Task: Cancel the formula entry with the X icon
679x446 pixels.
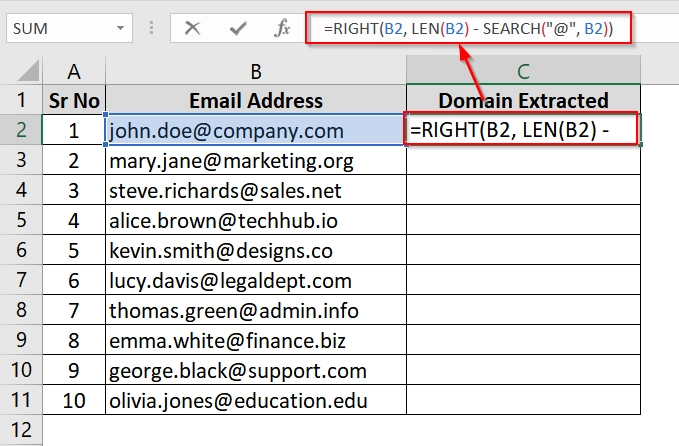Action: tap(192, 29)
